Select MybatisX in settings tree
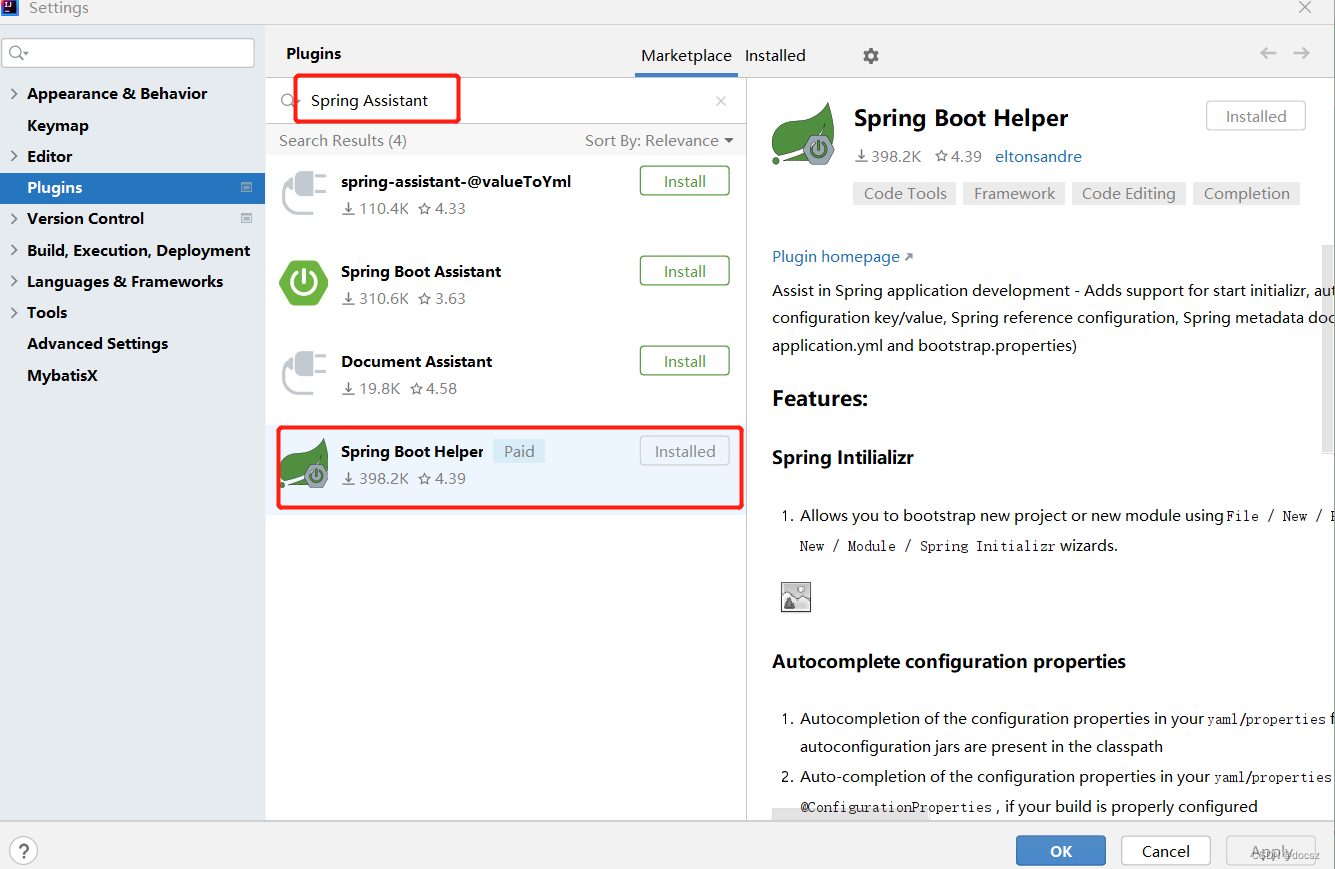Image resolution: width=1335 pixels, height=869 pixels. point(62,375)
